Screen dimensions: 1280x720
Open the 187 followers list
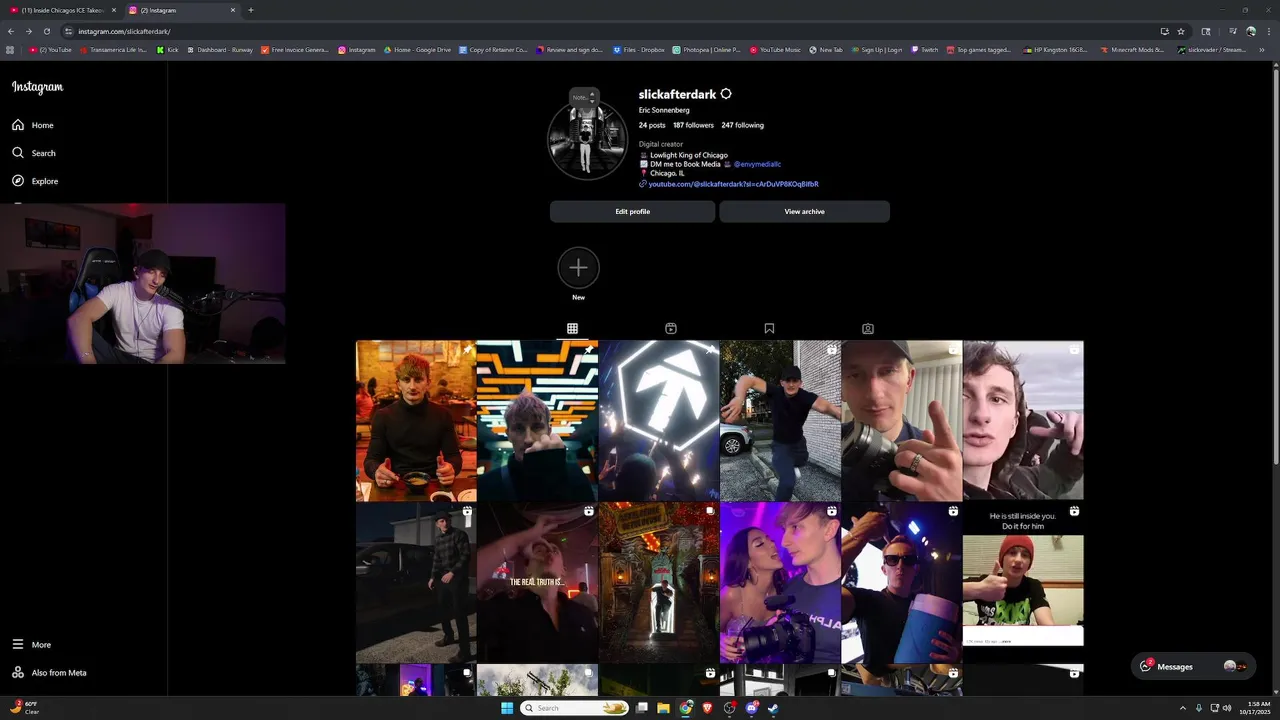coord(693,125)
